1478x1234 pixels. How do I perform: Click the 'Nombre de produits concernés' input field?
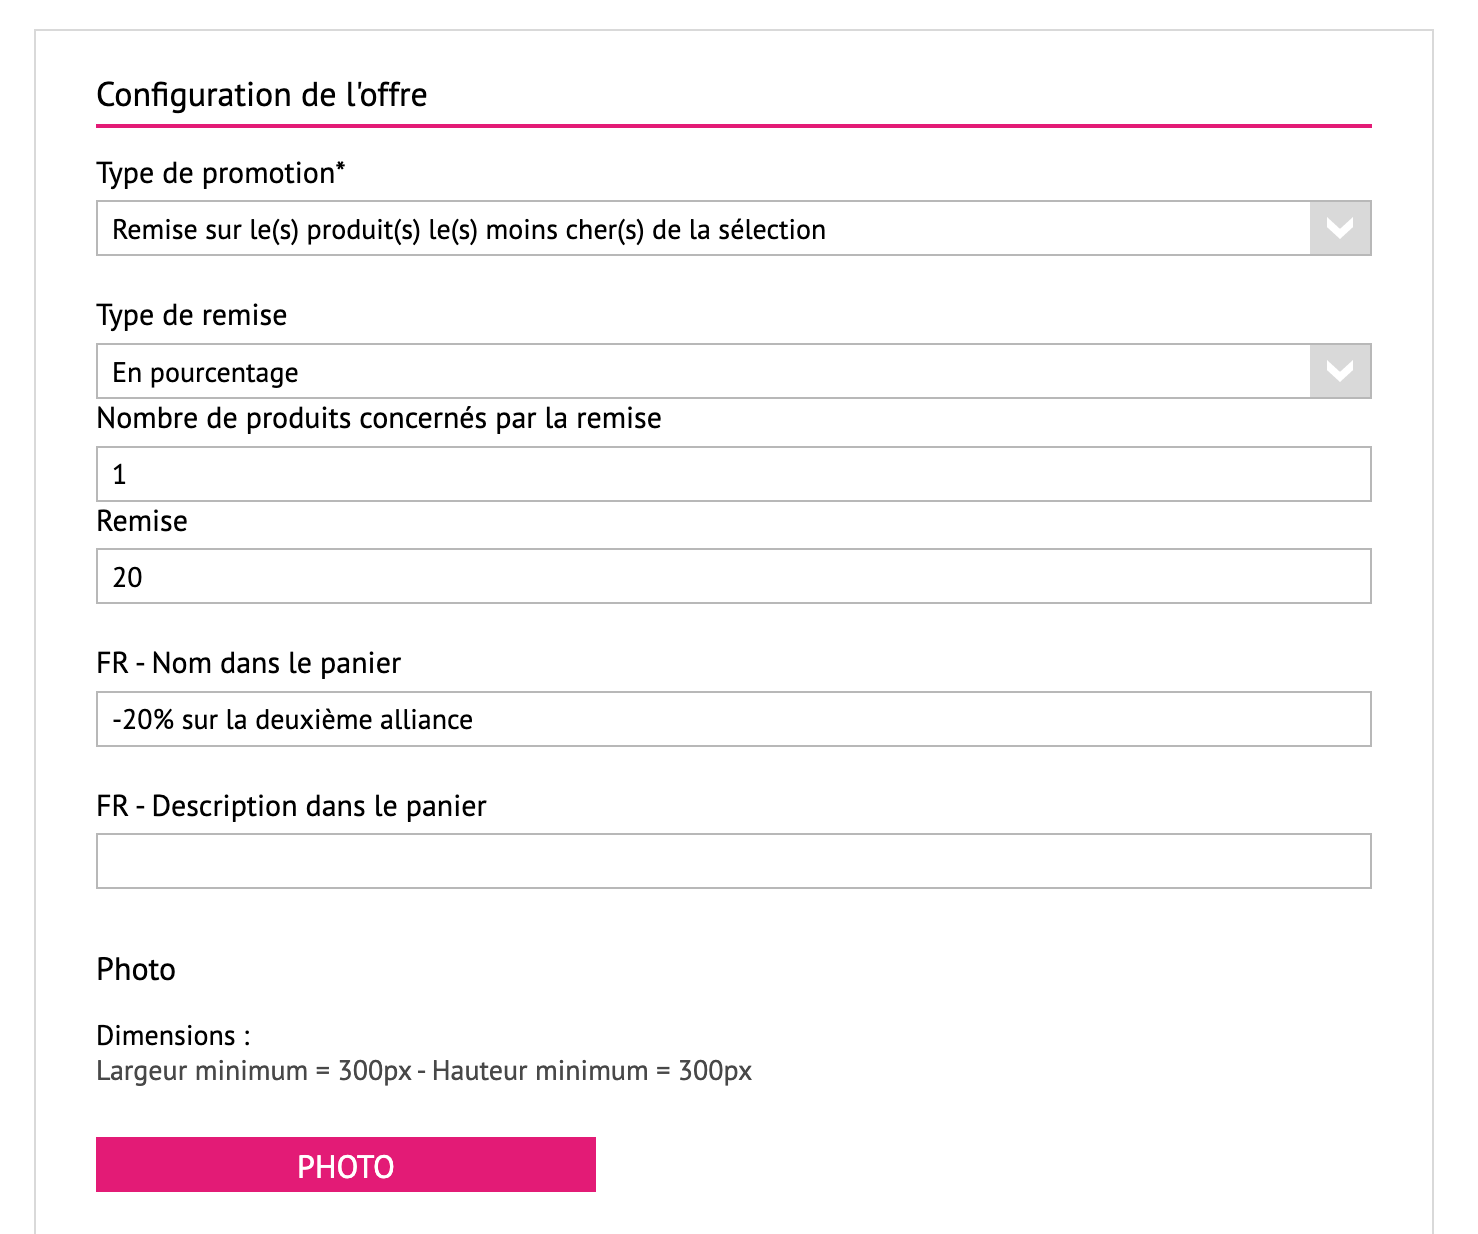pos(733,474)
